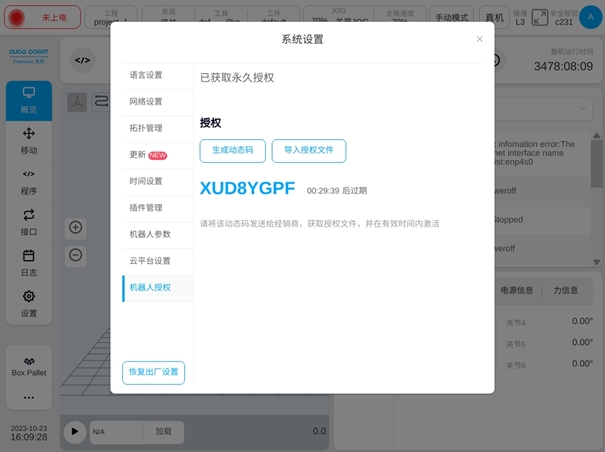
Task: Expand the three-dots more menu in sidebar
Action: (x=29, y=398)
